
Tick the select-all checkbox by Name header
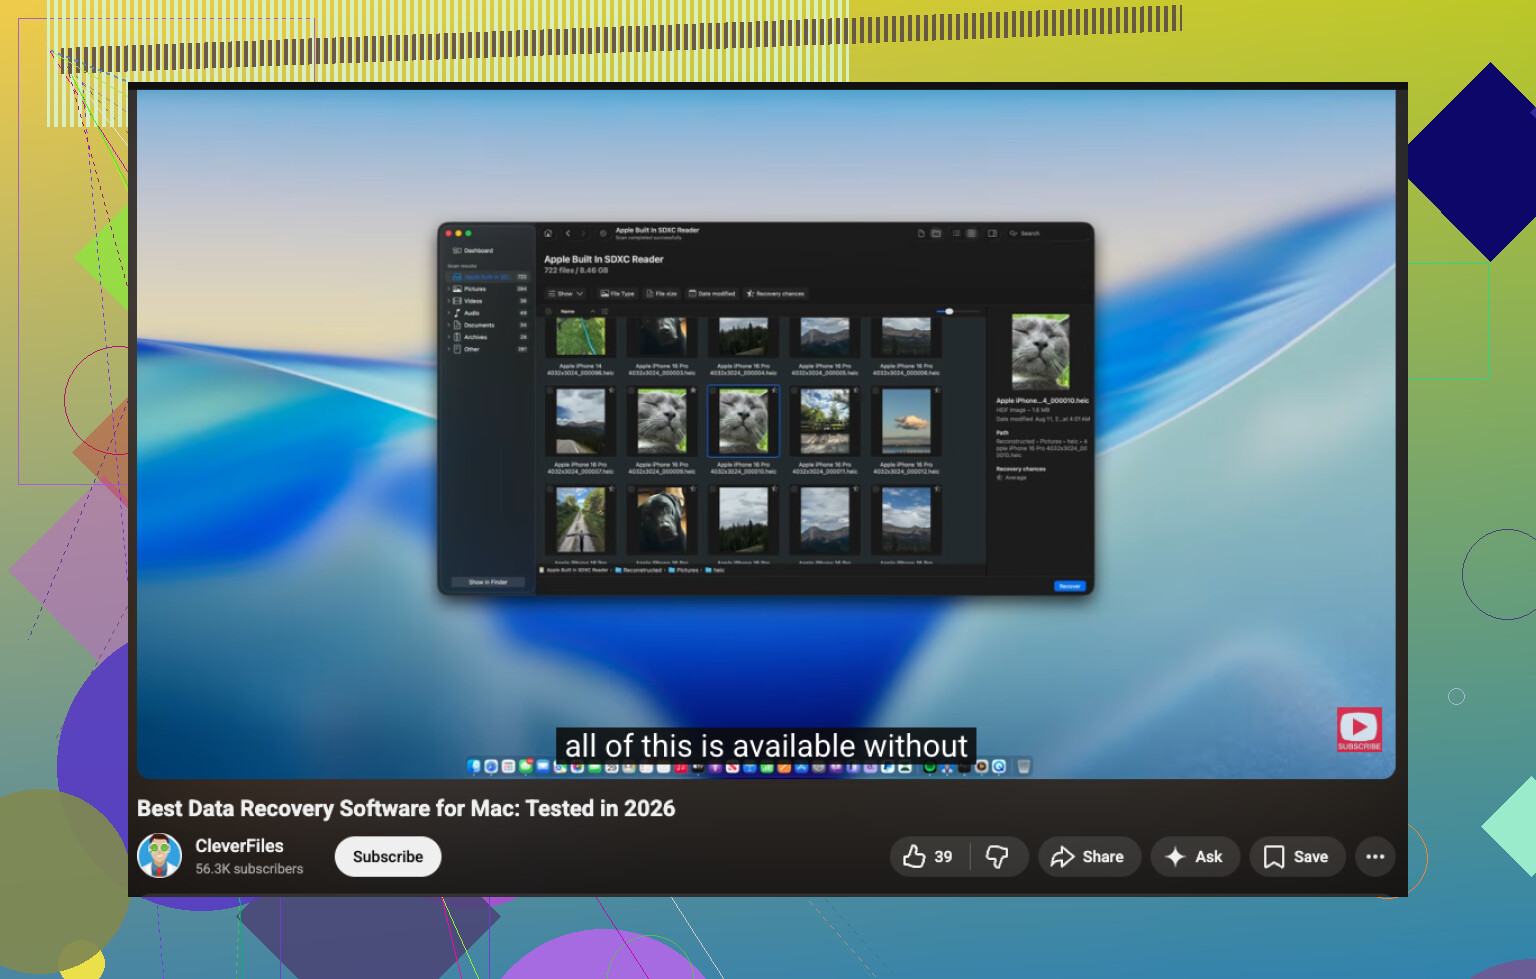point(548,311)
